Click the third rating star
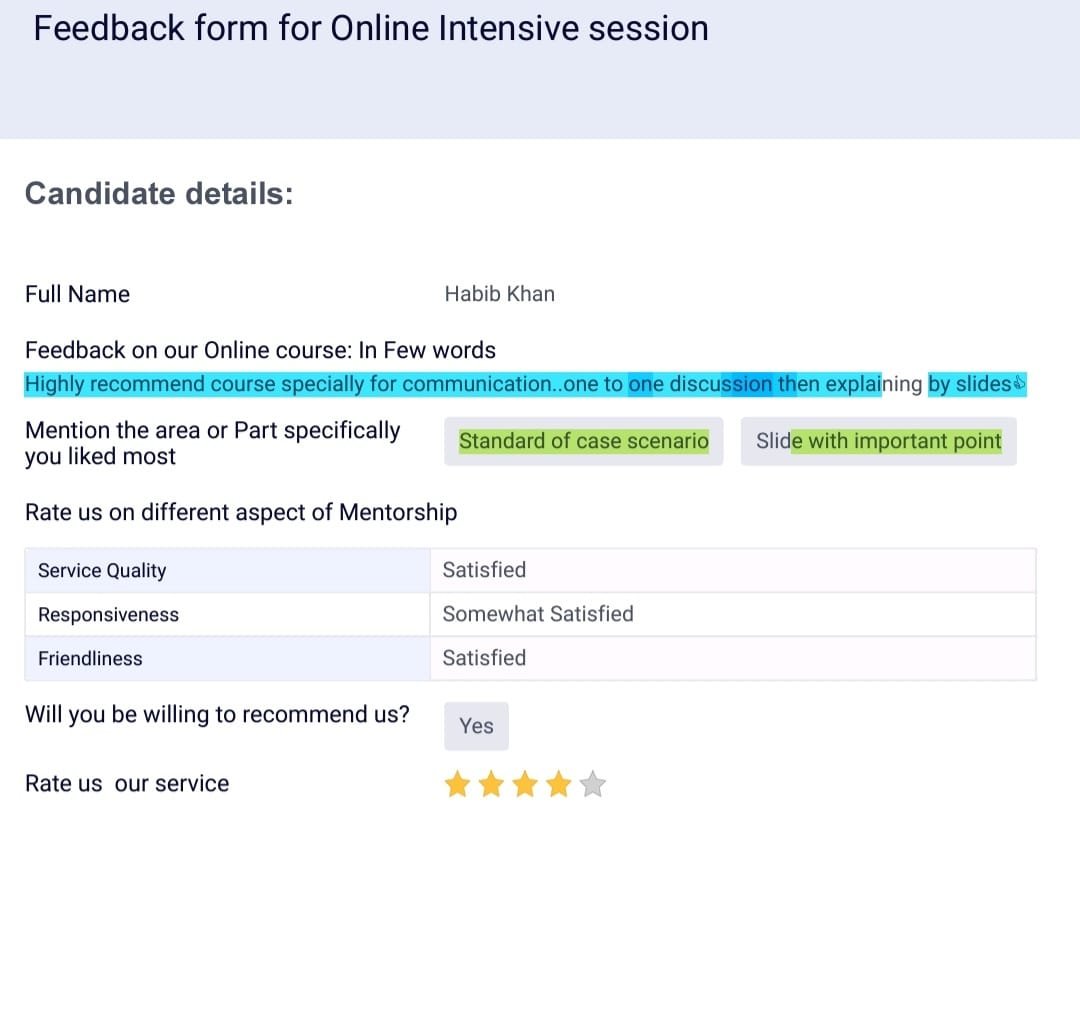The image size is (1080, 1020). tap(525, 784)
